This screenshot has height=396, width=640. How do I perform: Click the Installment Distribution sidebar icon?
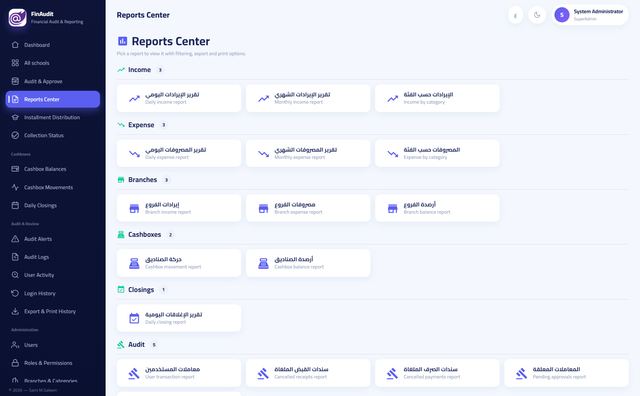point(15,117)
